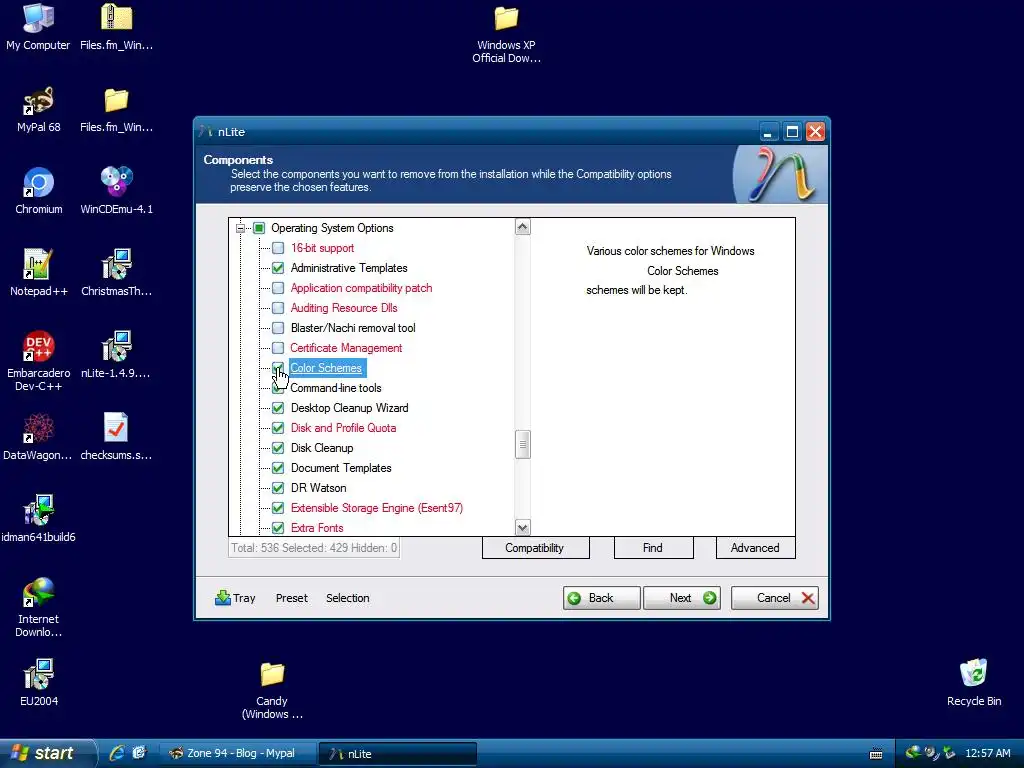1024x768 pixels.
Task: Open the Recycle Bin
Action: pos(973,682)
